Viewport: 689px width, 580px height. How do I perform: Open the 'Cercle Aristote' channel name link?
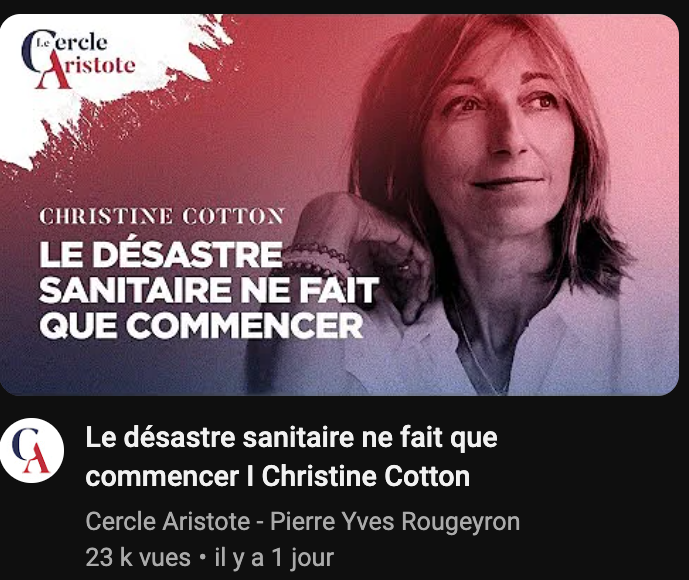point(168,522)
